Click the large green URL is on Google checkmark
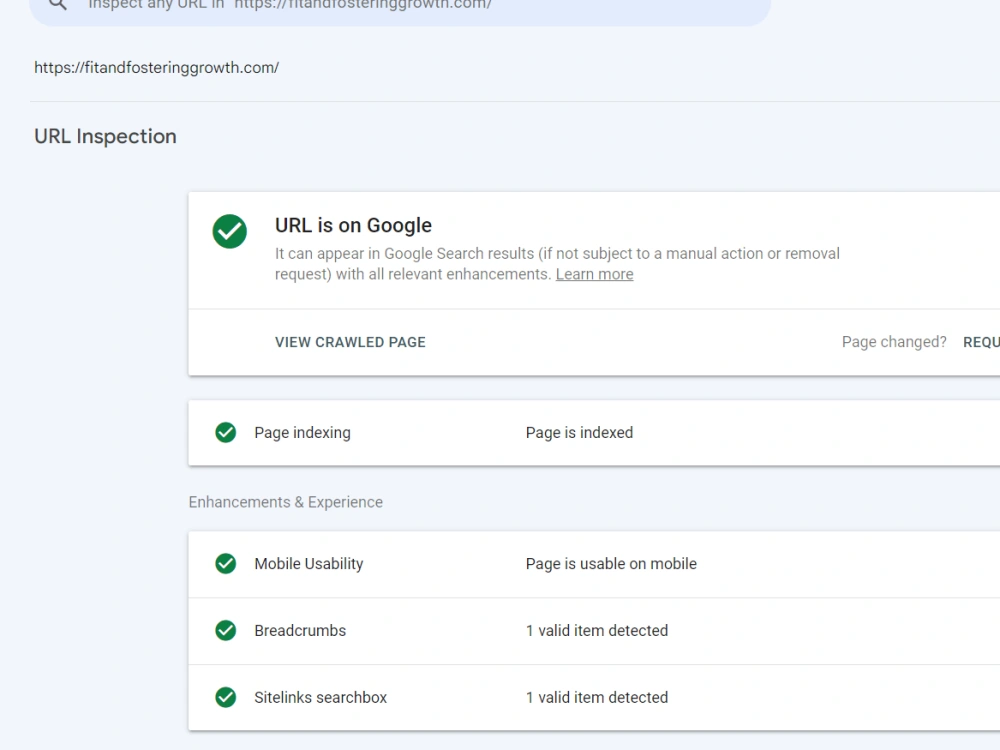The height and width of the screenshot is (750, 1000). [x=230, y=232]
